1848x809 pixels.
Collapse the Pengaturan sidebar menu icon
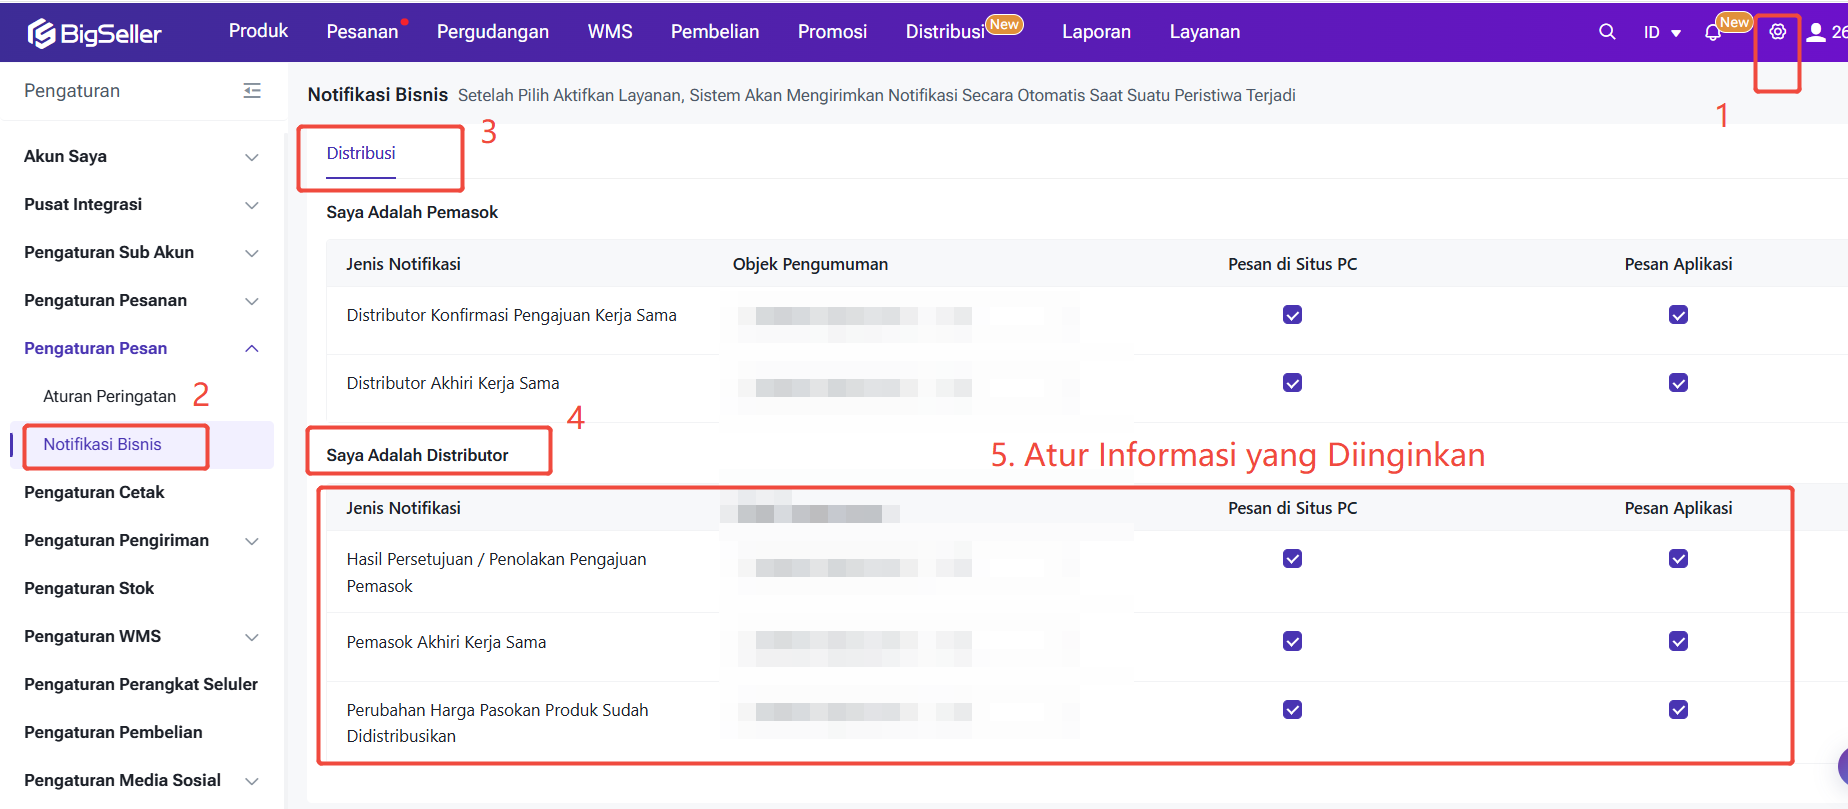pos(252,91)
